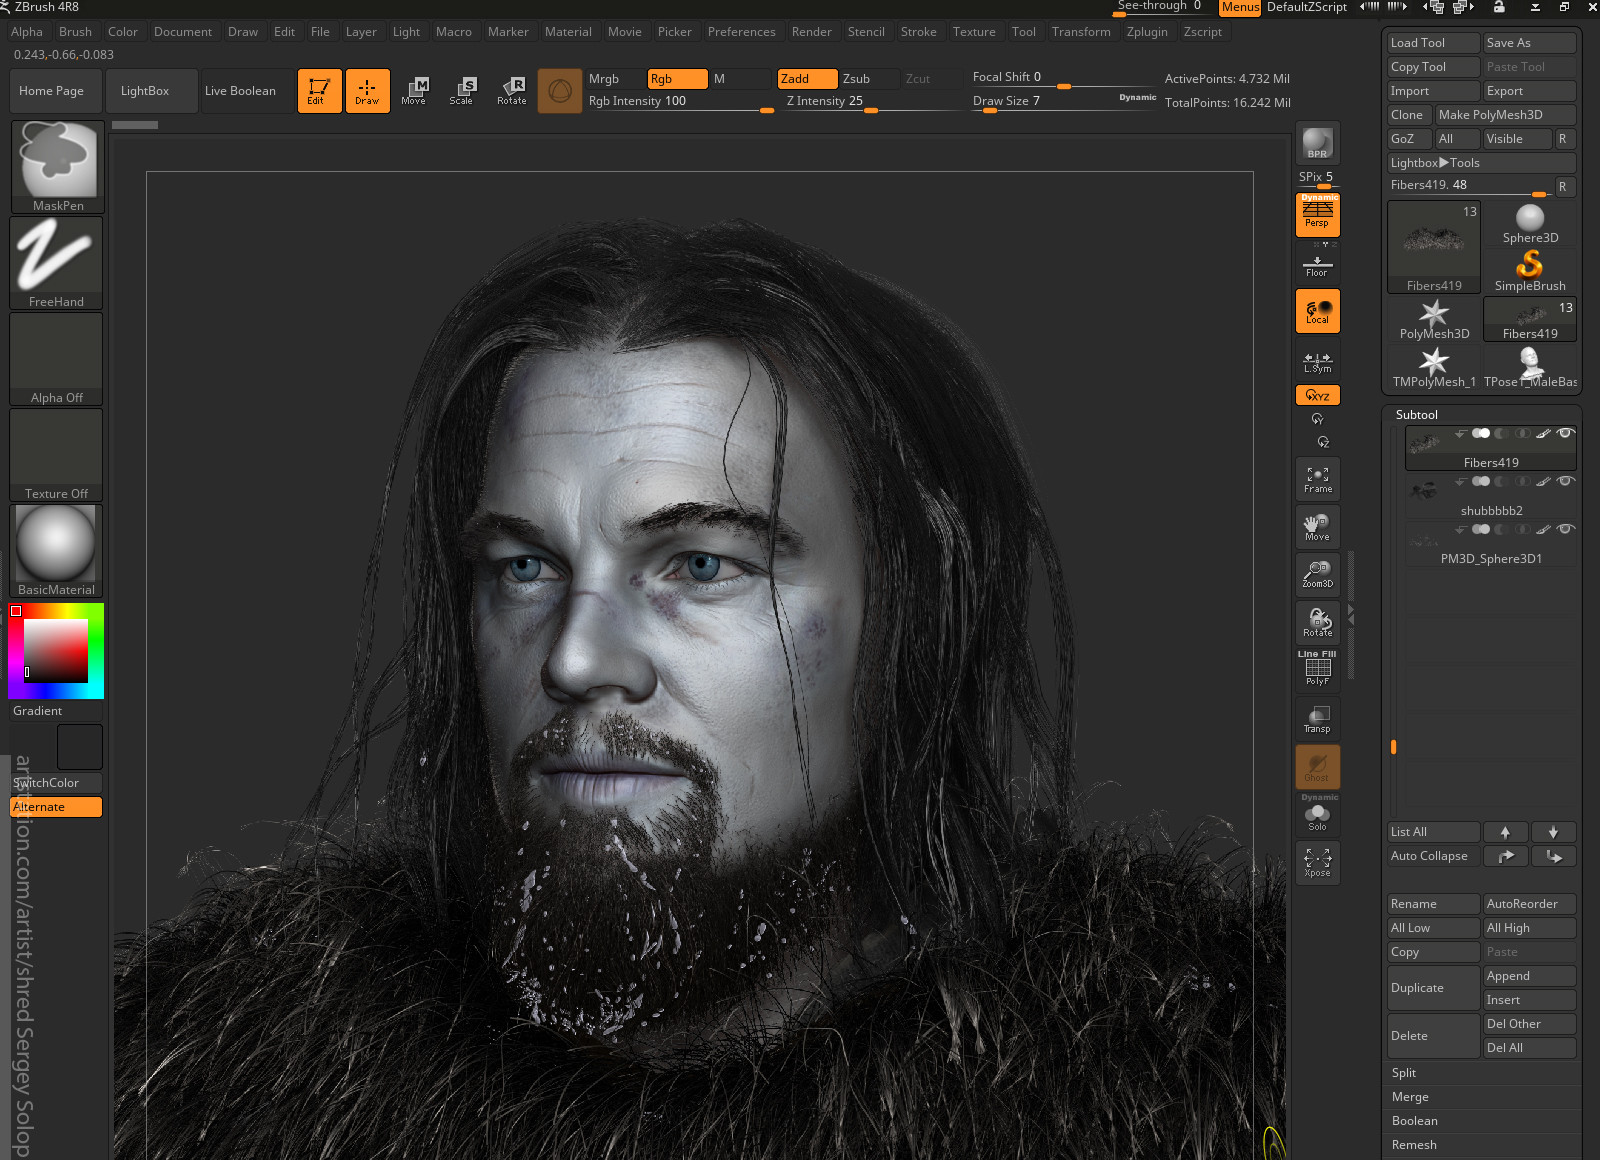The width and height of the screenshot is (1600, 1160).
Task: Adjust the Z Intensity slider
Action: pyautogui.click(x=871, y=101)
